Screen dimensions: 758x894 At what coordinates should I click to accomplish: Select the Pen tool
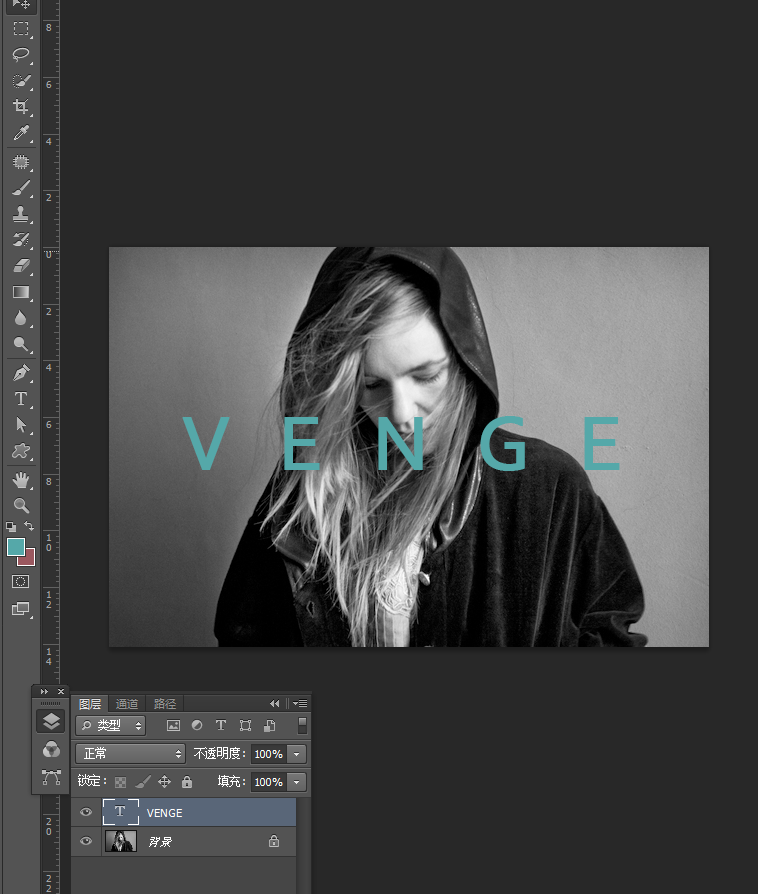pyautogui.click(x=21, y=373)
